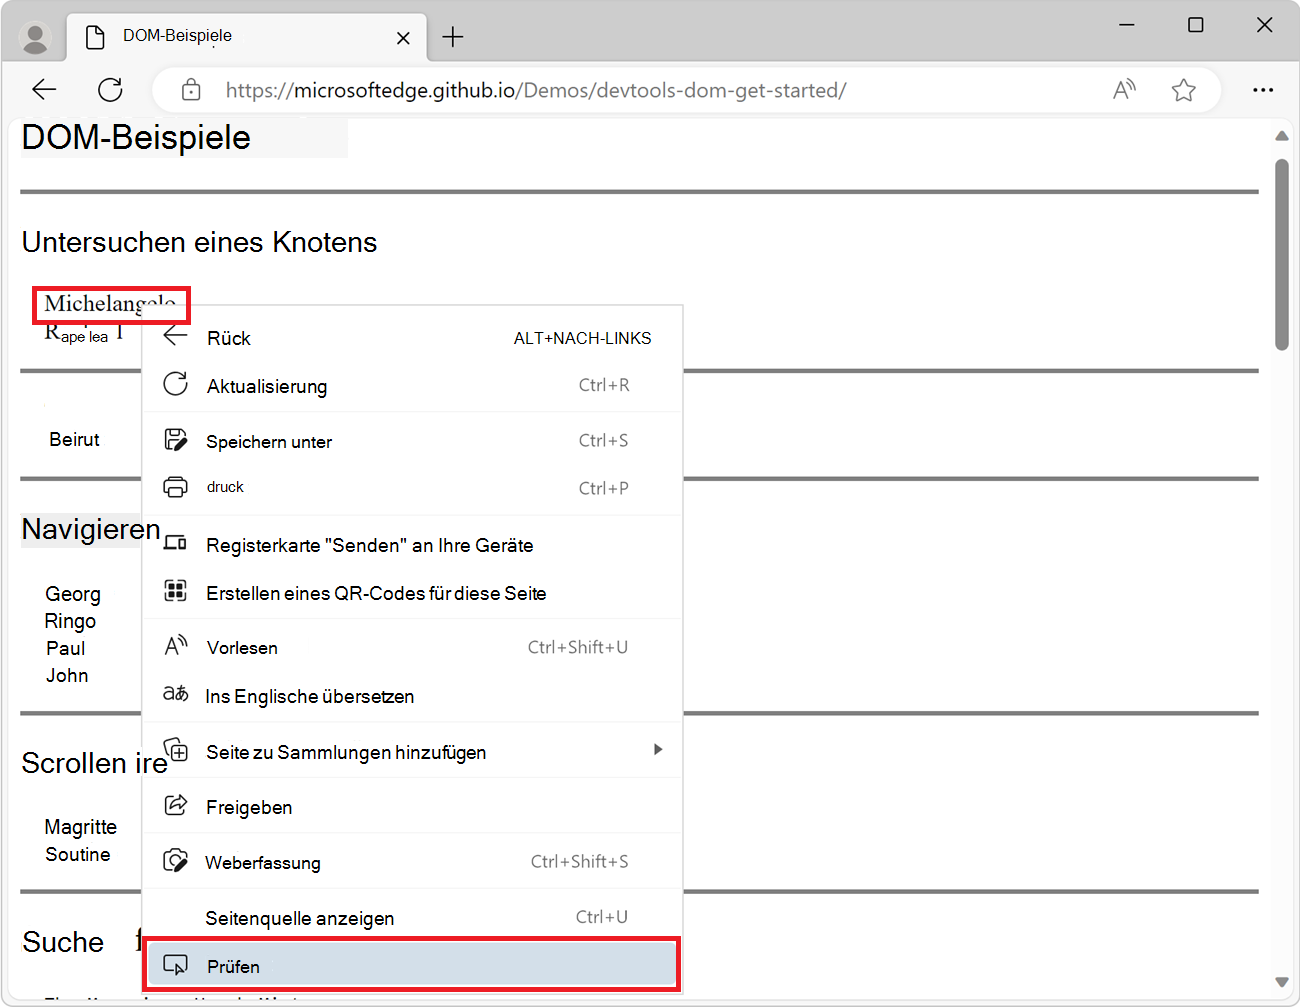This screenshot has height=1007, width=1300.
Task: Click the Michelangelo list item
Action: point(110,303)
